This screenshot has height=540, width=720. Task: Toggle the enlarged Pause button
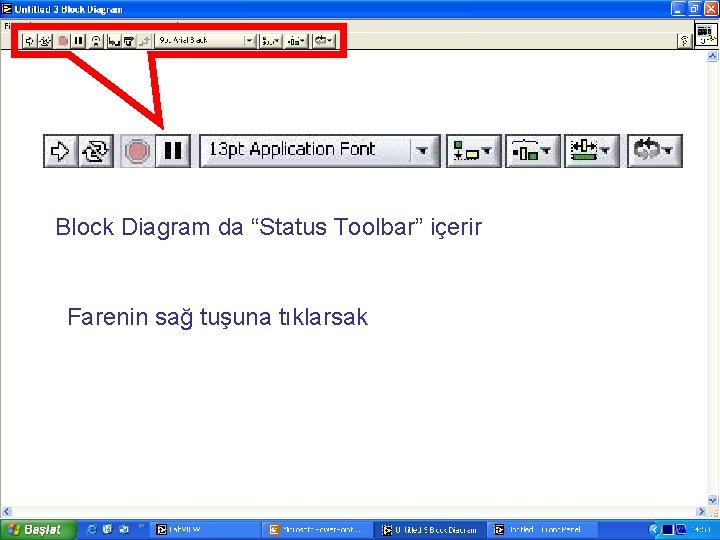(x=173, y=151)
